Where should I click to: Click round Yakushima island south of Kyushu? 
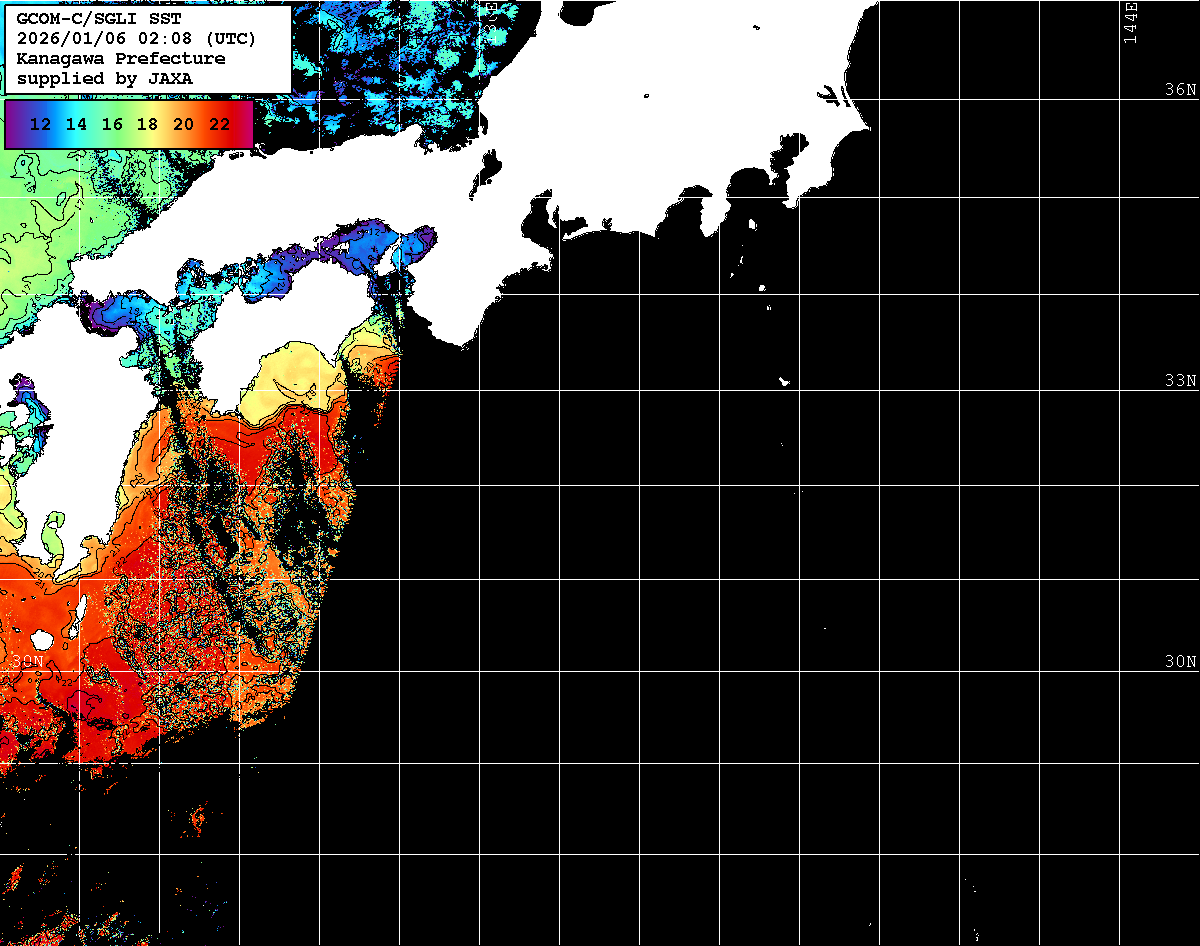coord(41,639)
